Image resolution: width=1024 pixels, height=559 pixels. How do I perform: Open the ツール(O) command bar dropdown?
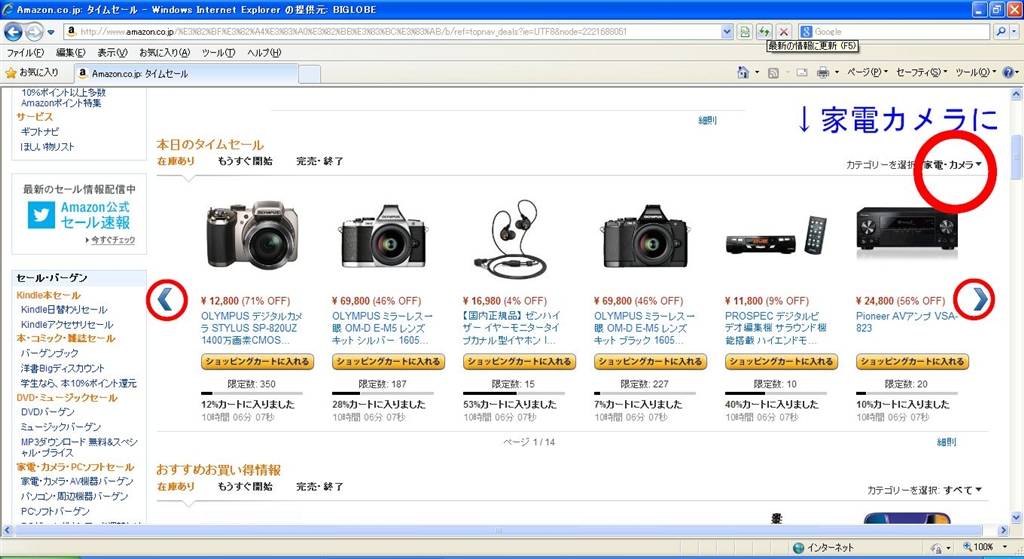click(x=976, y=72)
